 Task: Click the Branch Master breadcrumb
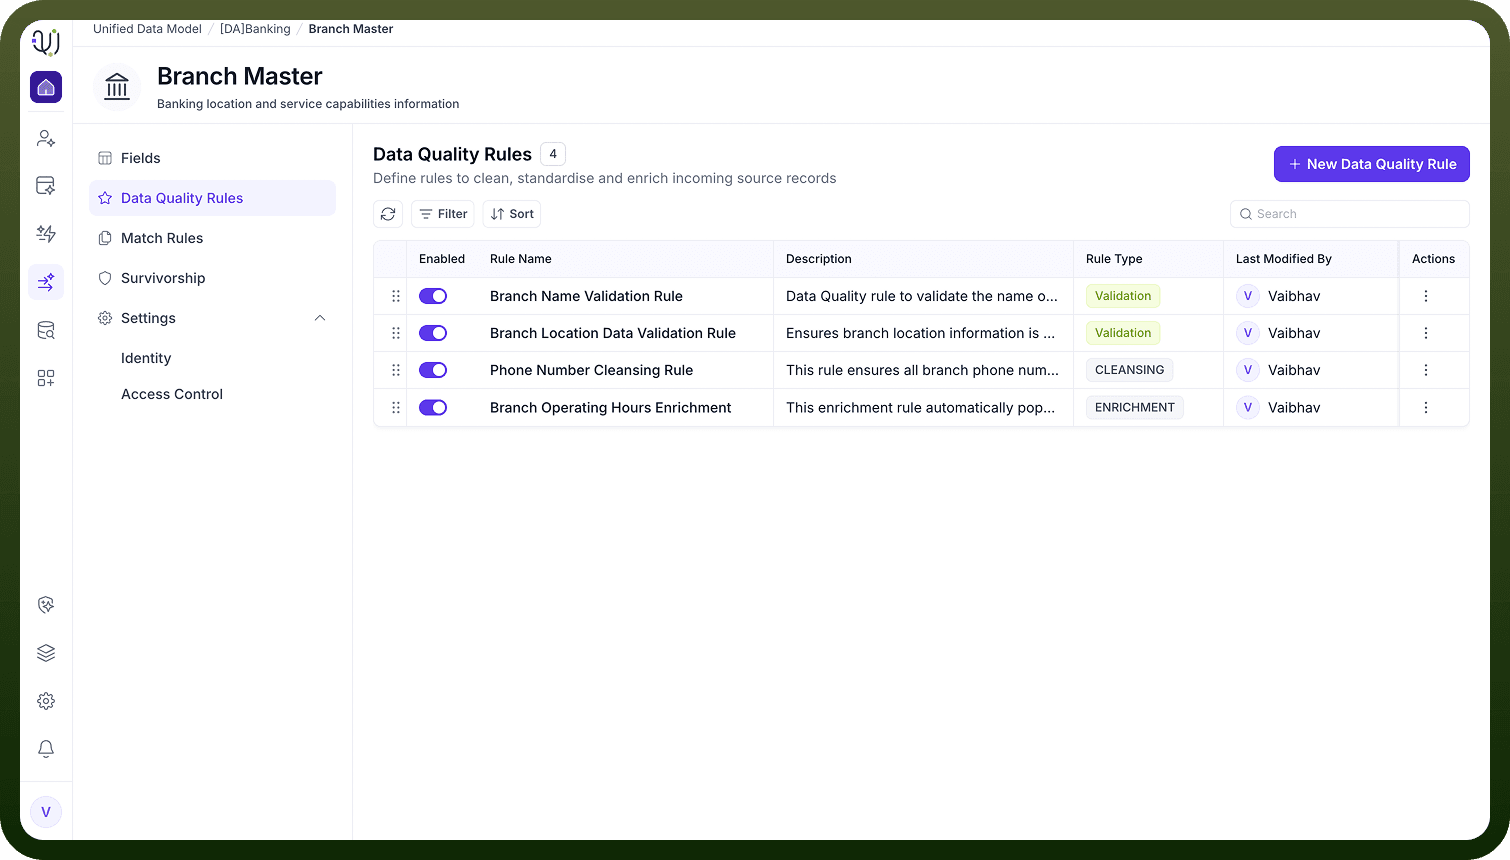point(351,29)
